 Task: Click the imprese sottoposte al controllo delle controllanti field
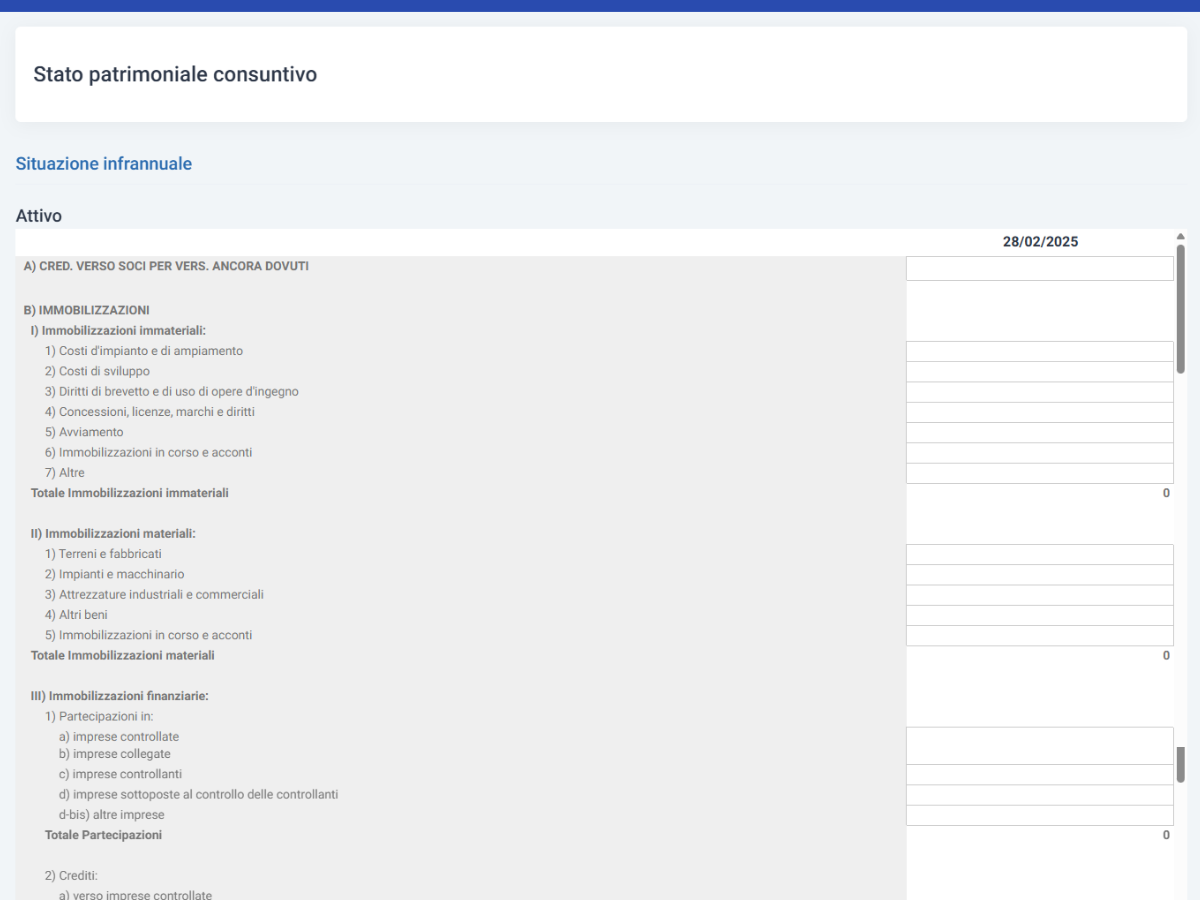click(x=1039, y=795)
